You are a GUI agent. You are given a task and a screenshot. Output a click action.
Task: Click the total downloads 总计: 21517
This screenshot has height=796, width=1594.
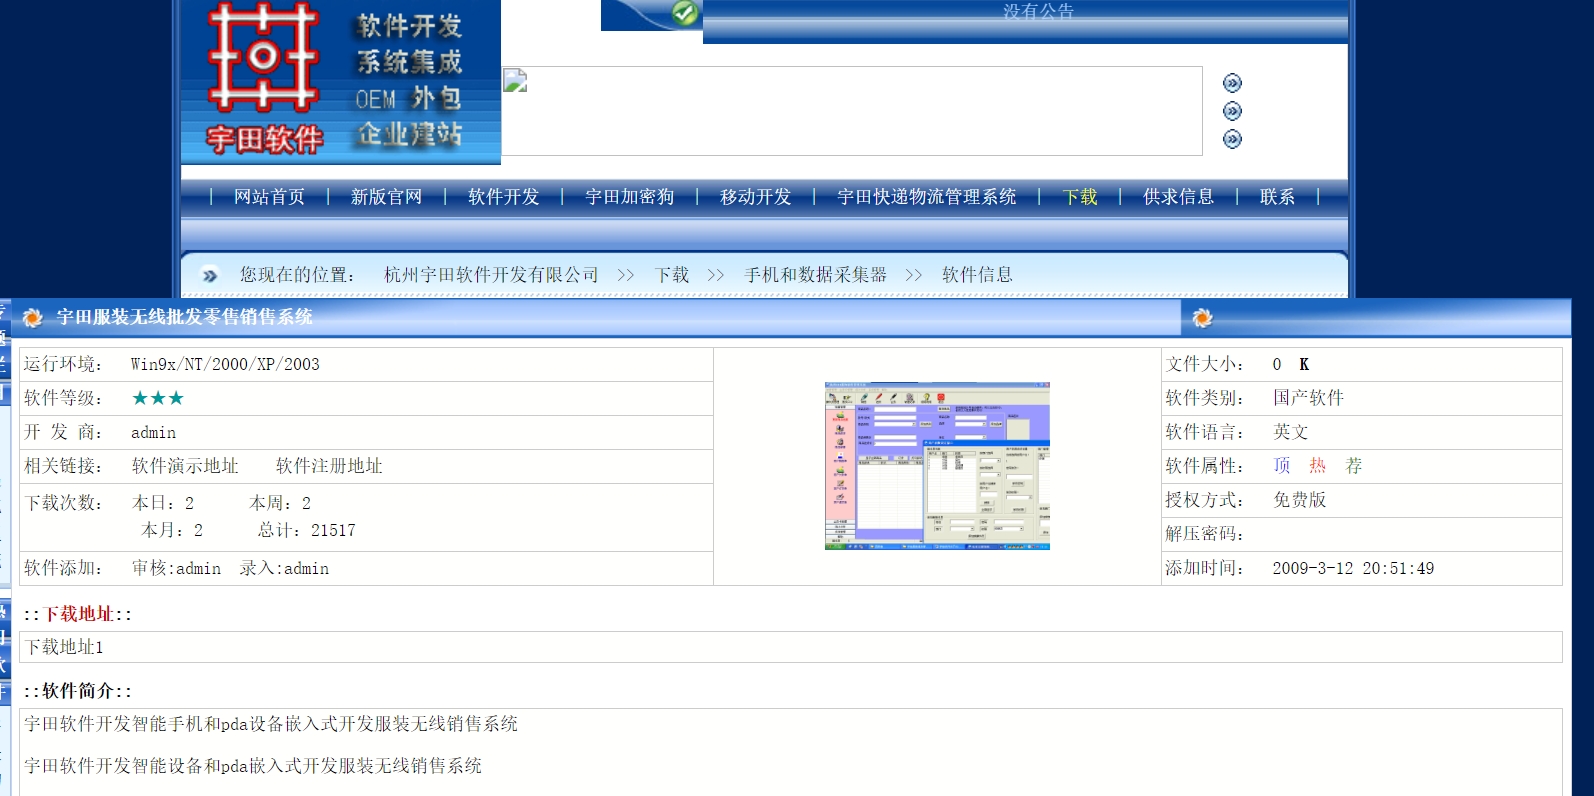point(306,530)
